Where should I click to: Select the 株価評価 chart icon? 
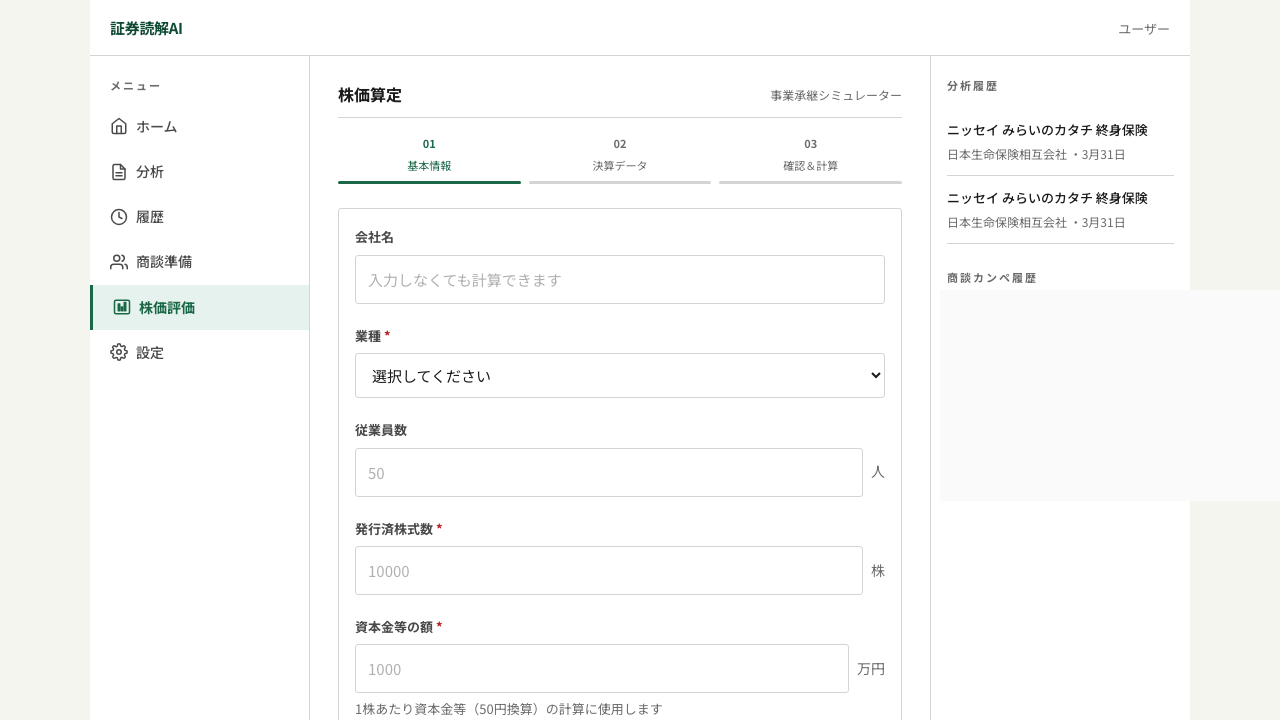122,307
